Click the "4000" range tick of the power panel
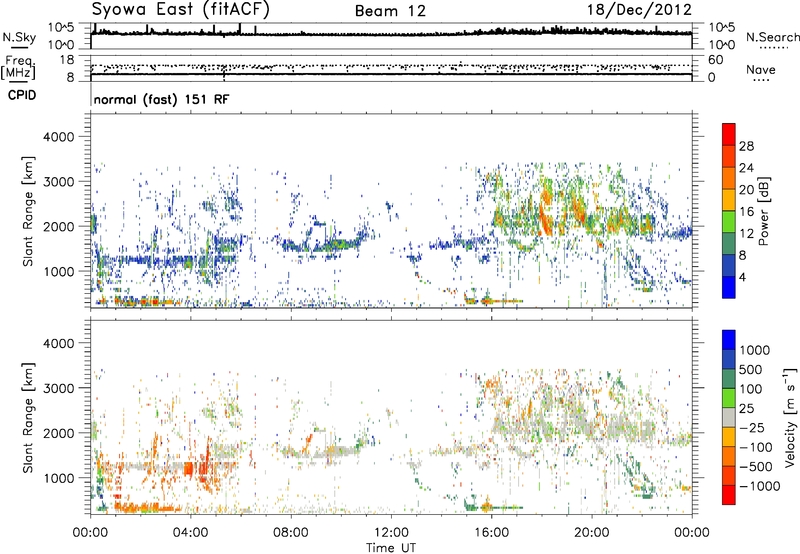The image size is (800, 554). (x=58, y=137)
